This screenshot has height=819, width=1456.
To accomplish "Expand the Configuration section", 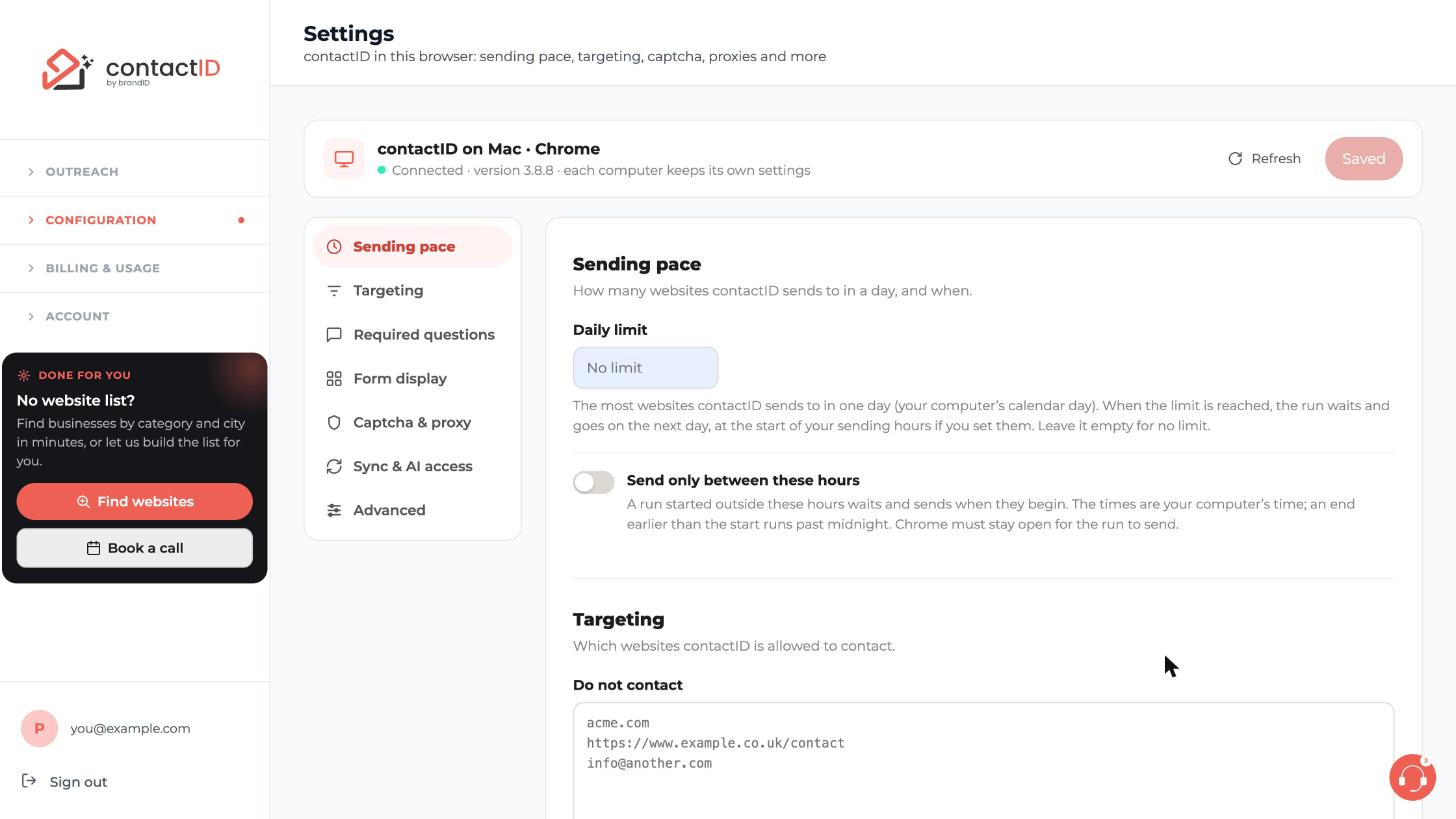I will 134,220.
